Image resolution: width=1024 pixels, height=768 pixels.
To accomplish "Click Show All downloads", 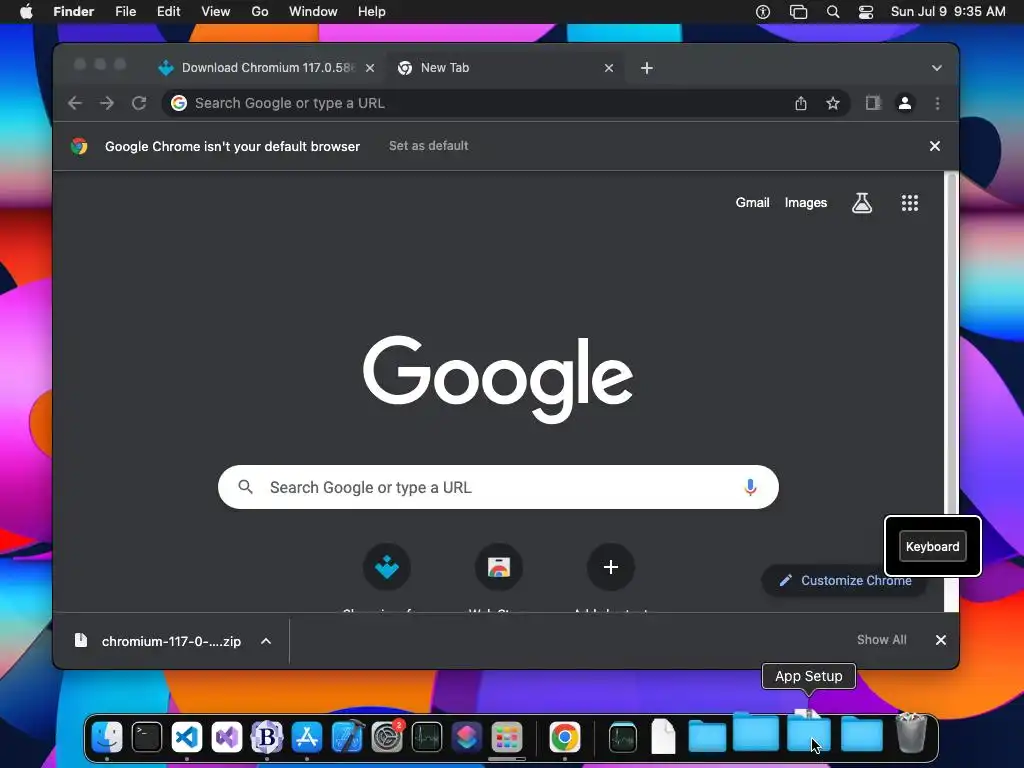I will (882, 639).
